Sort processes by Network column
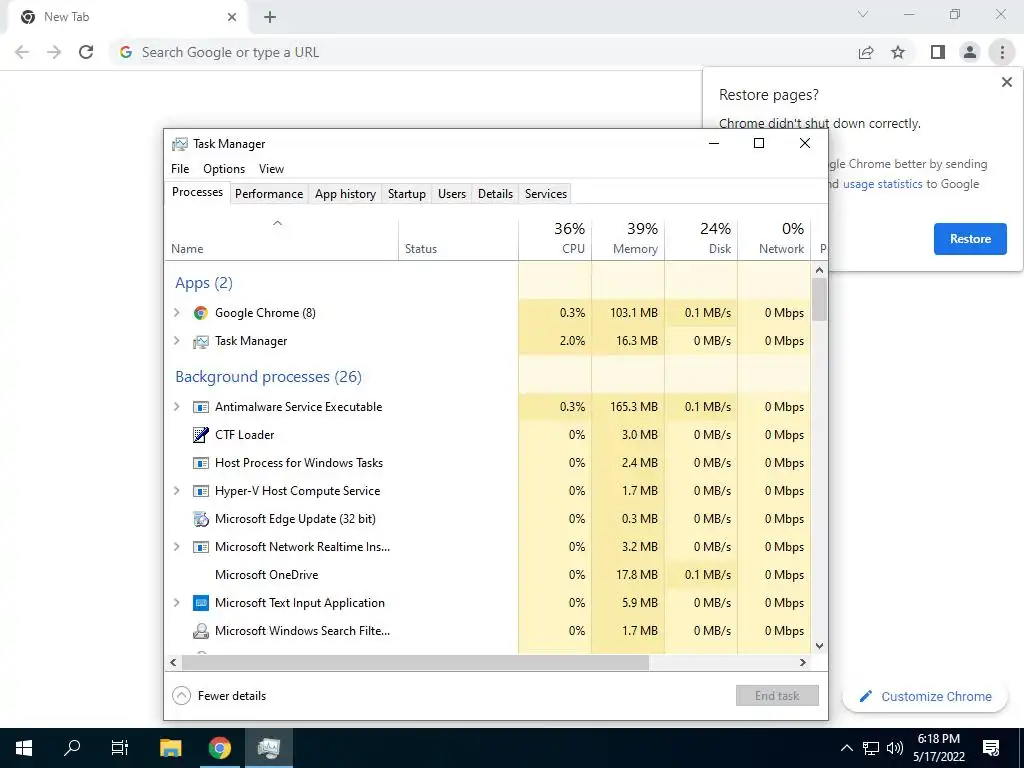 pyautogui.click(x=775, y=239)
